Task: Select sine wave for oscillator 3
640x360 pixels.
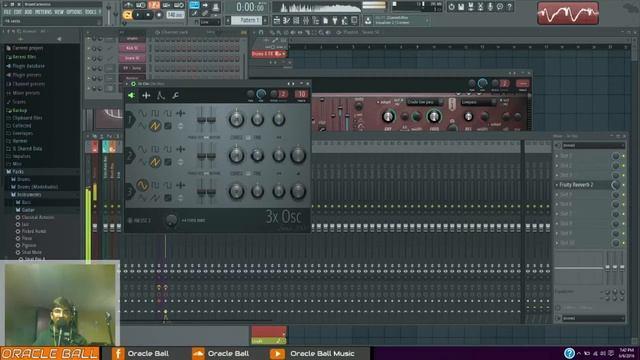Action: pos(142,185)
